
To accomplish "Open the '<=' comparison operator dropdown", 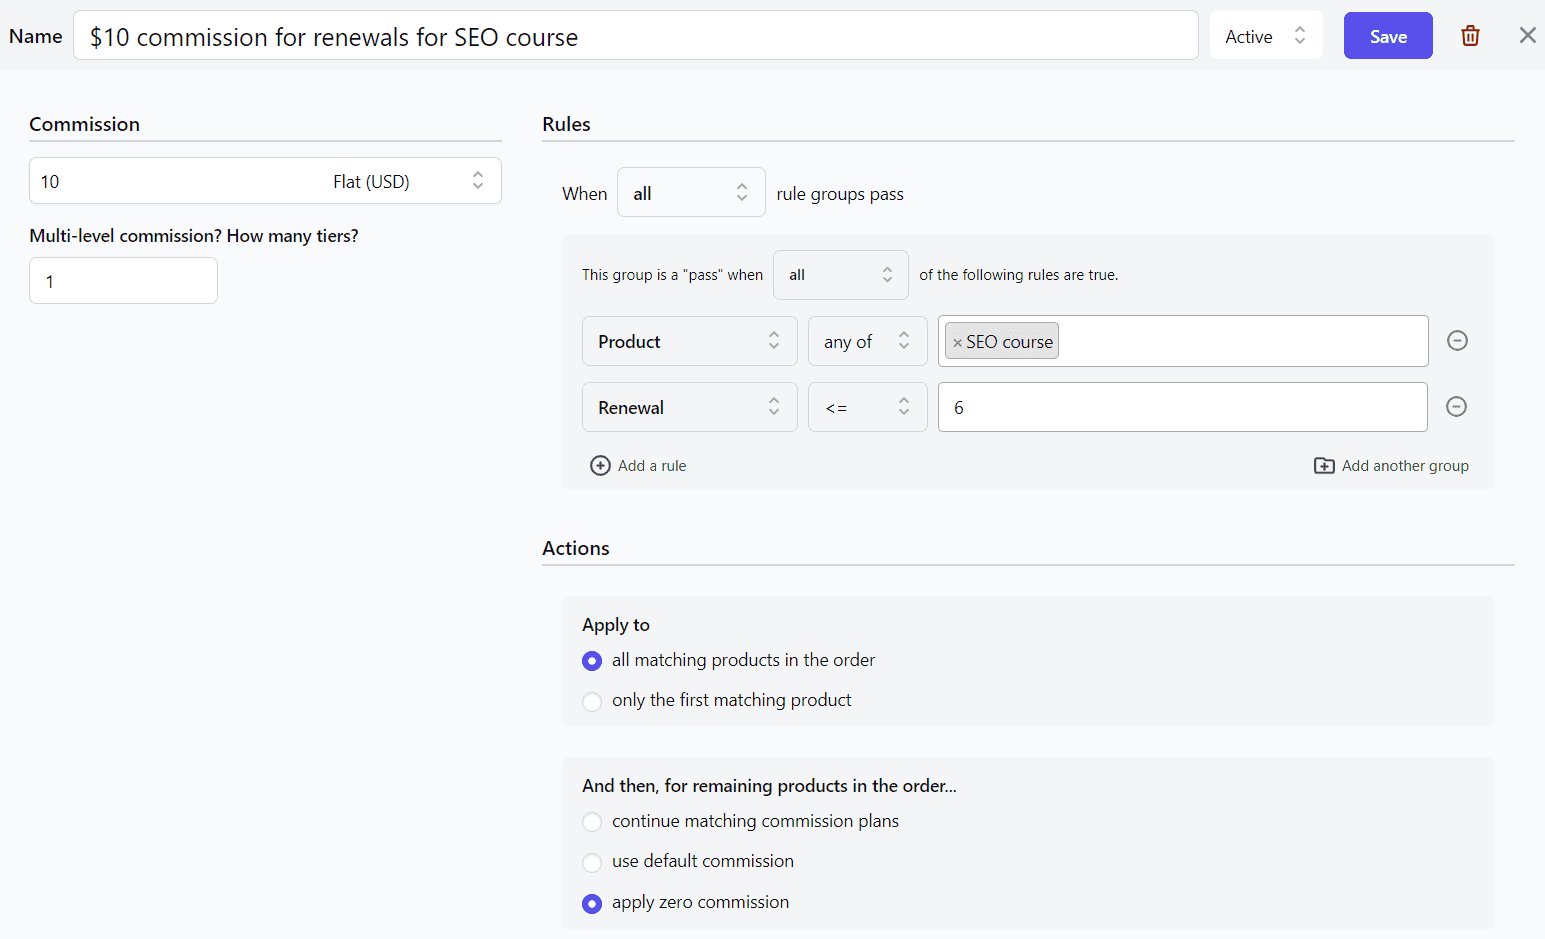I will click(867, 407).
